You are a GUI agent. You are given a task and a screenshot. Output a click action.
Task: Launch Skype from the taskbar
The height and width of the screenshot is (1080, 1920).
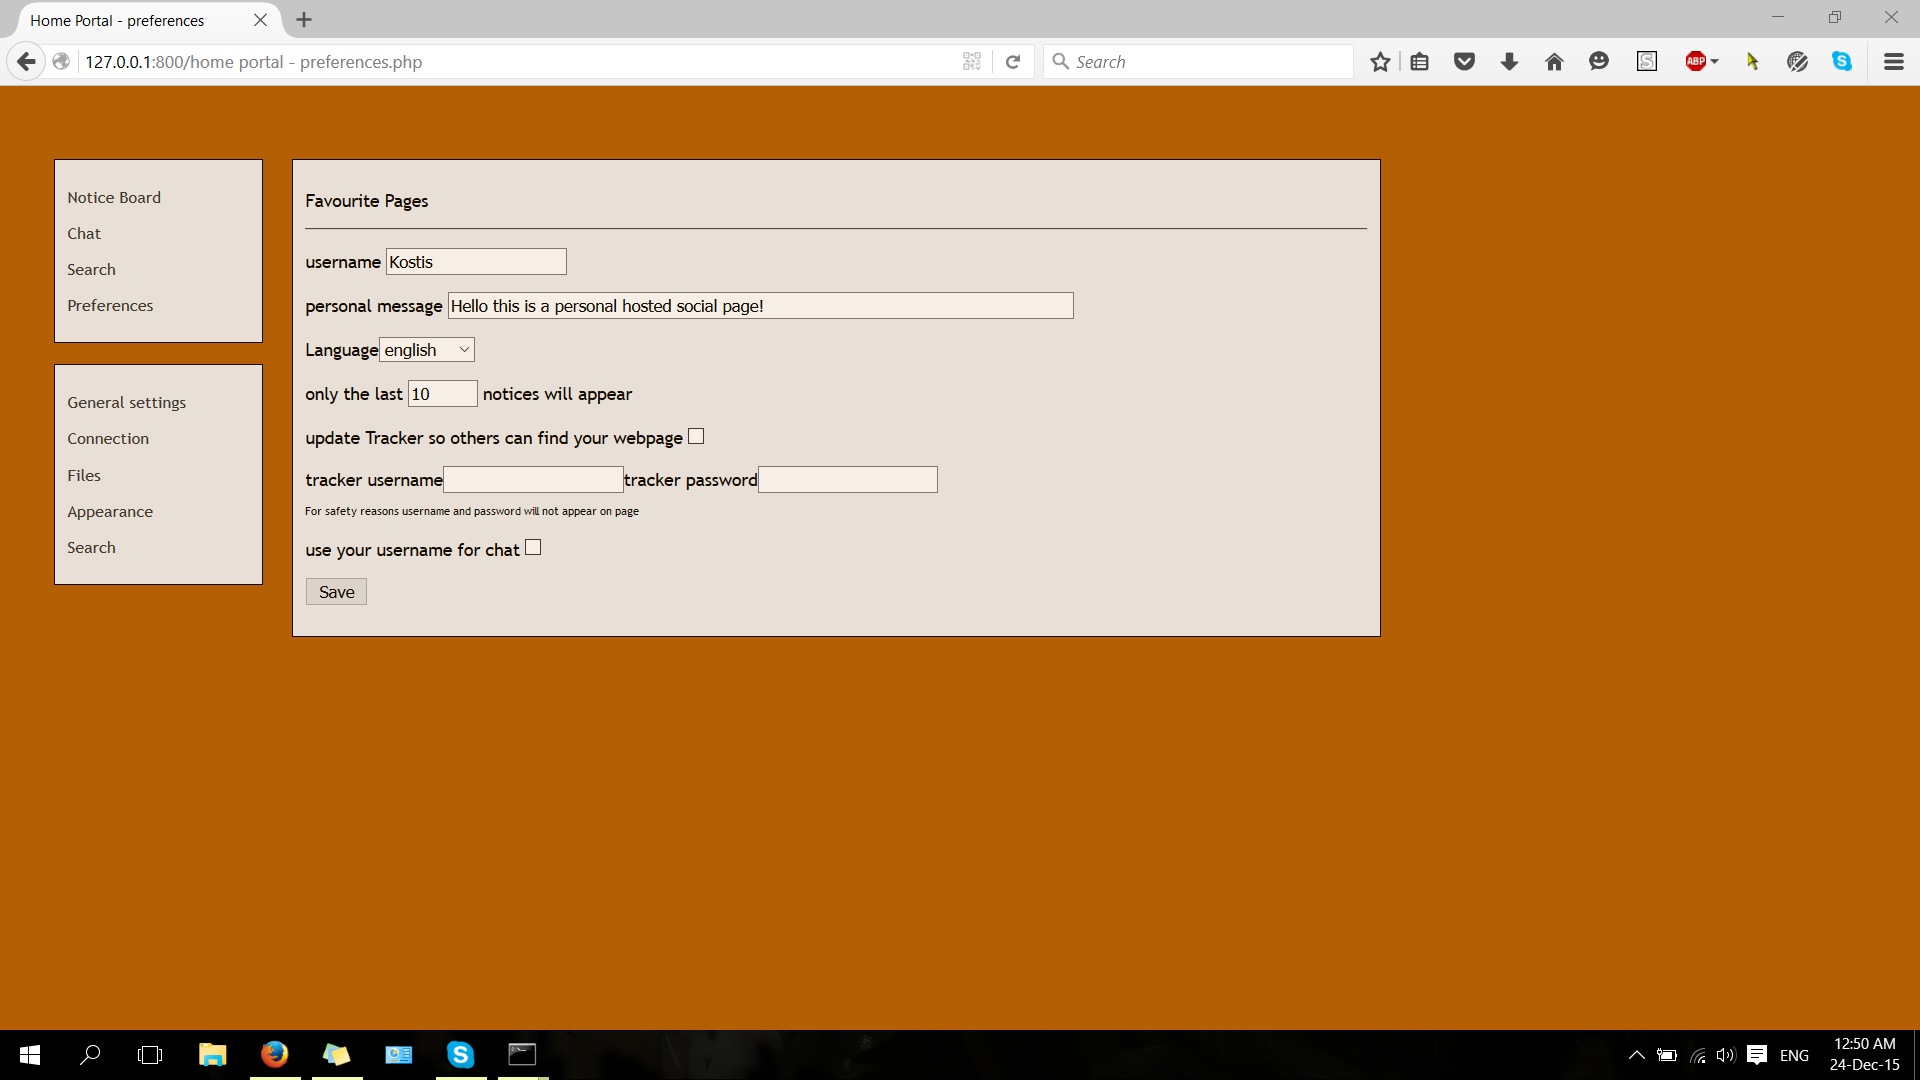coord(460,1054)
